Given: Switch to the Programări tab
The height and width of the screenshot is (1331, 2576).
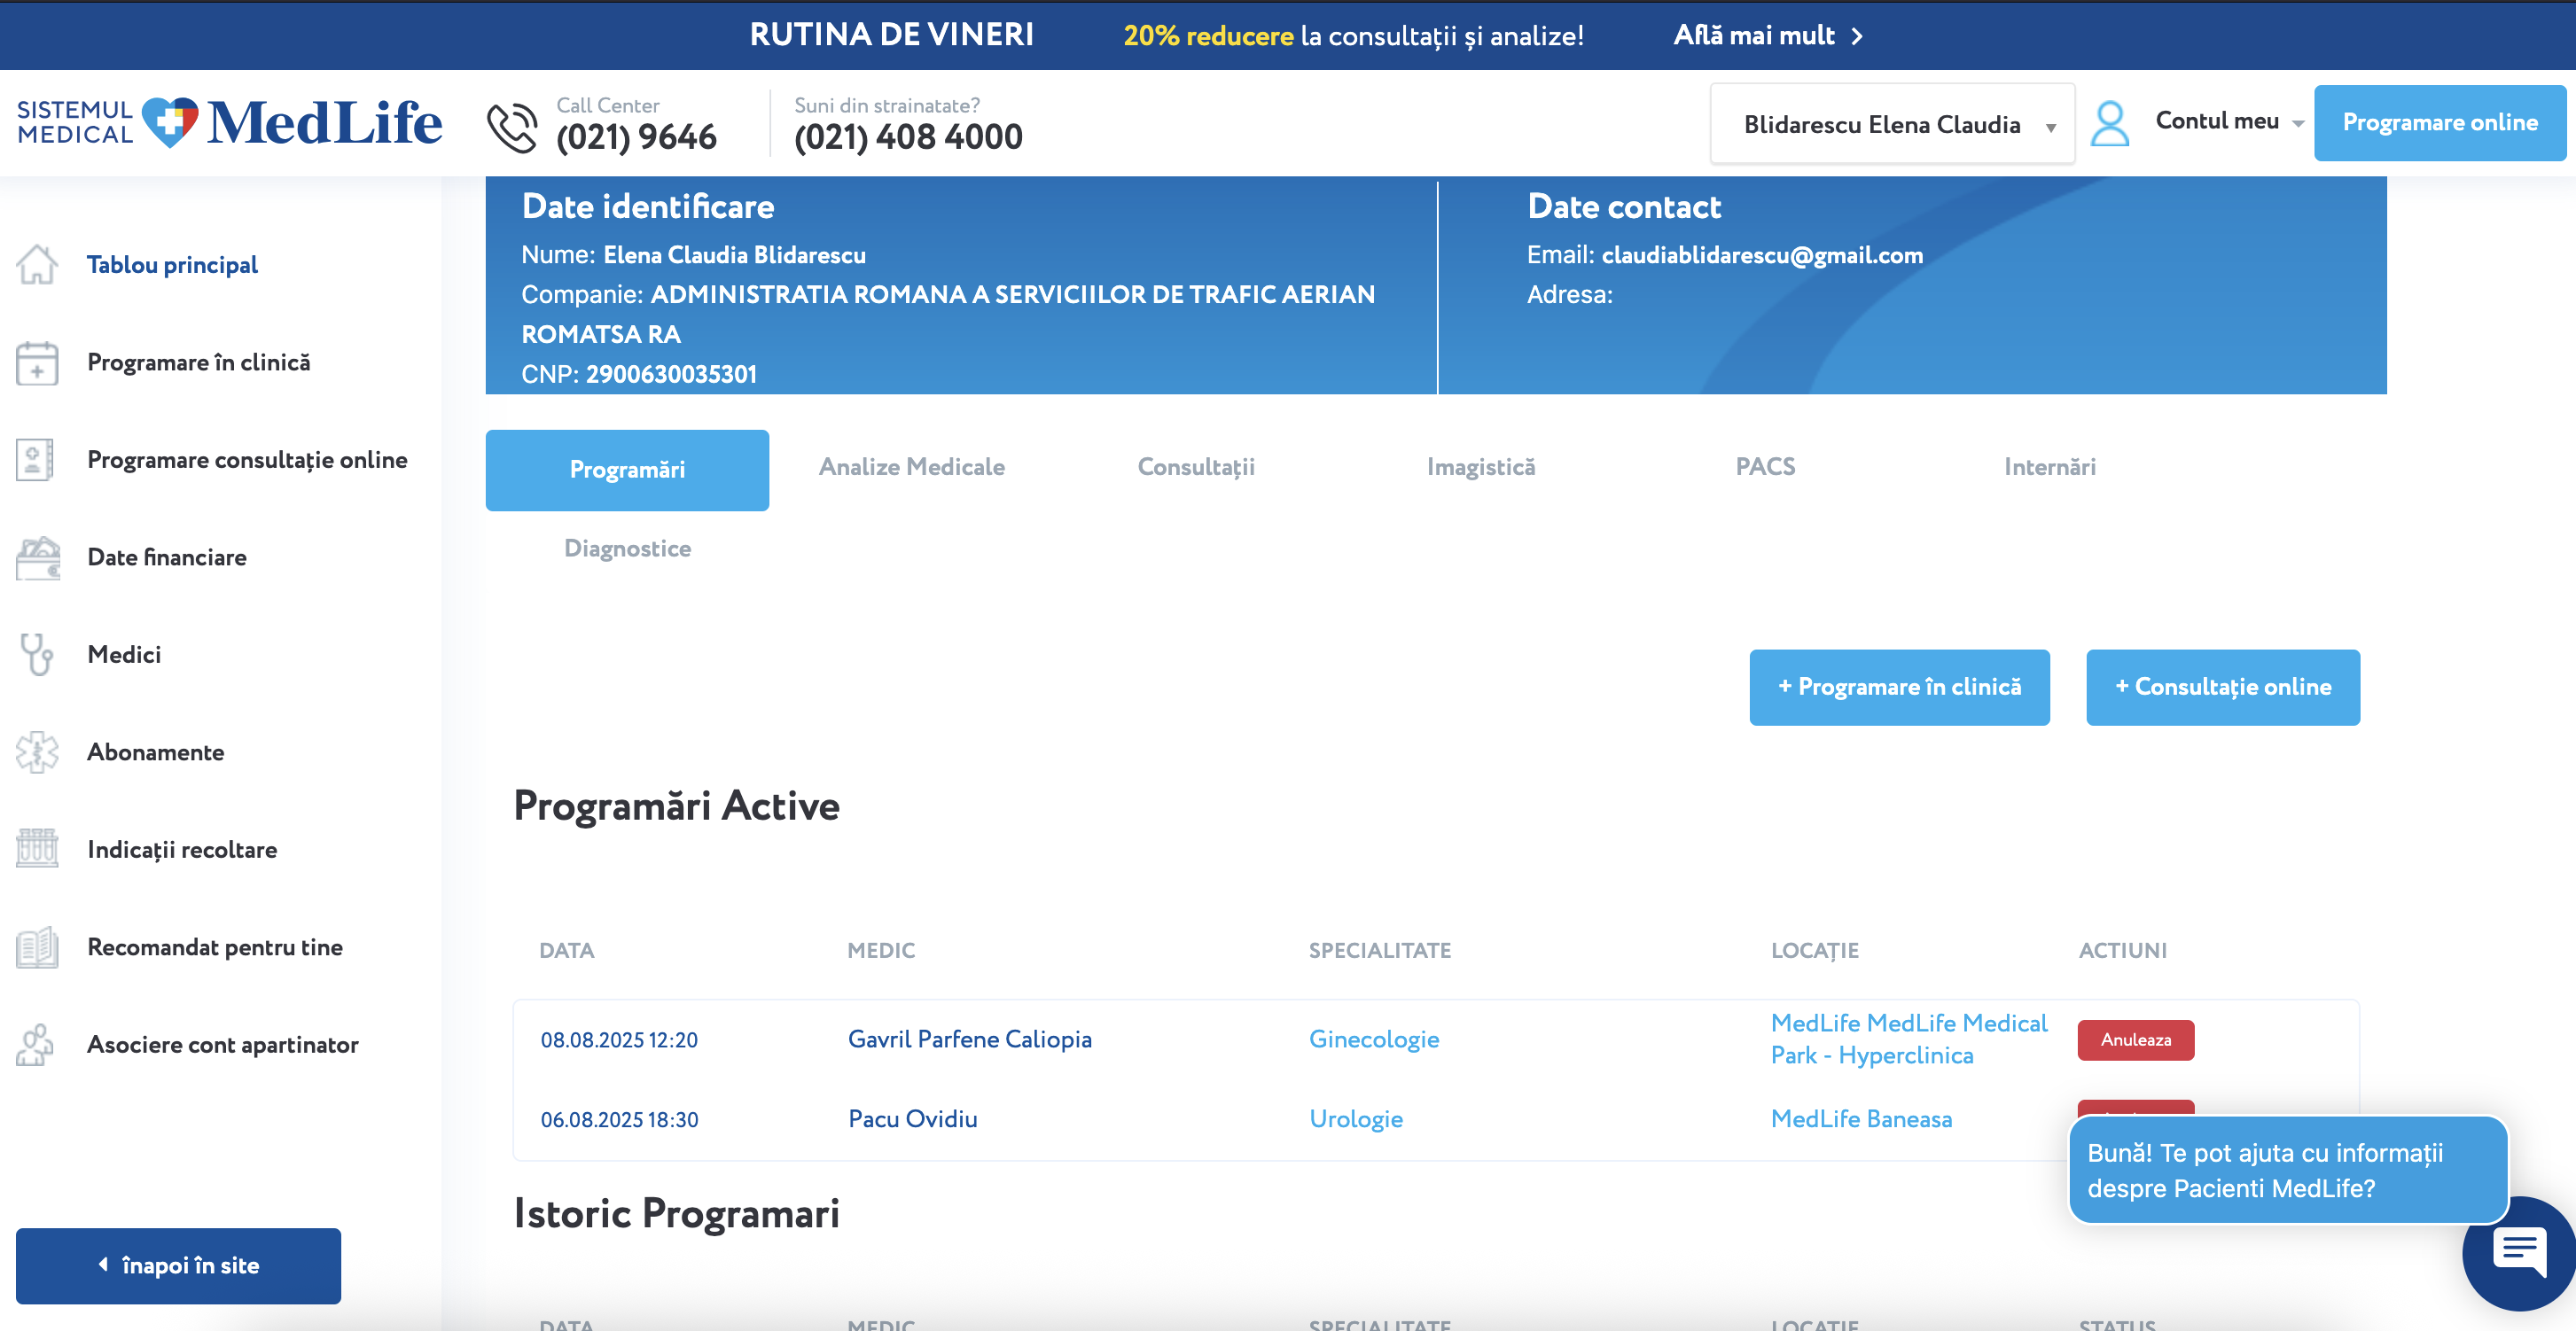Looking at the screenshot, I should (x=627, y=470).
